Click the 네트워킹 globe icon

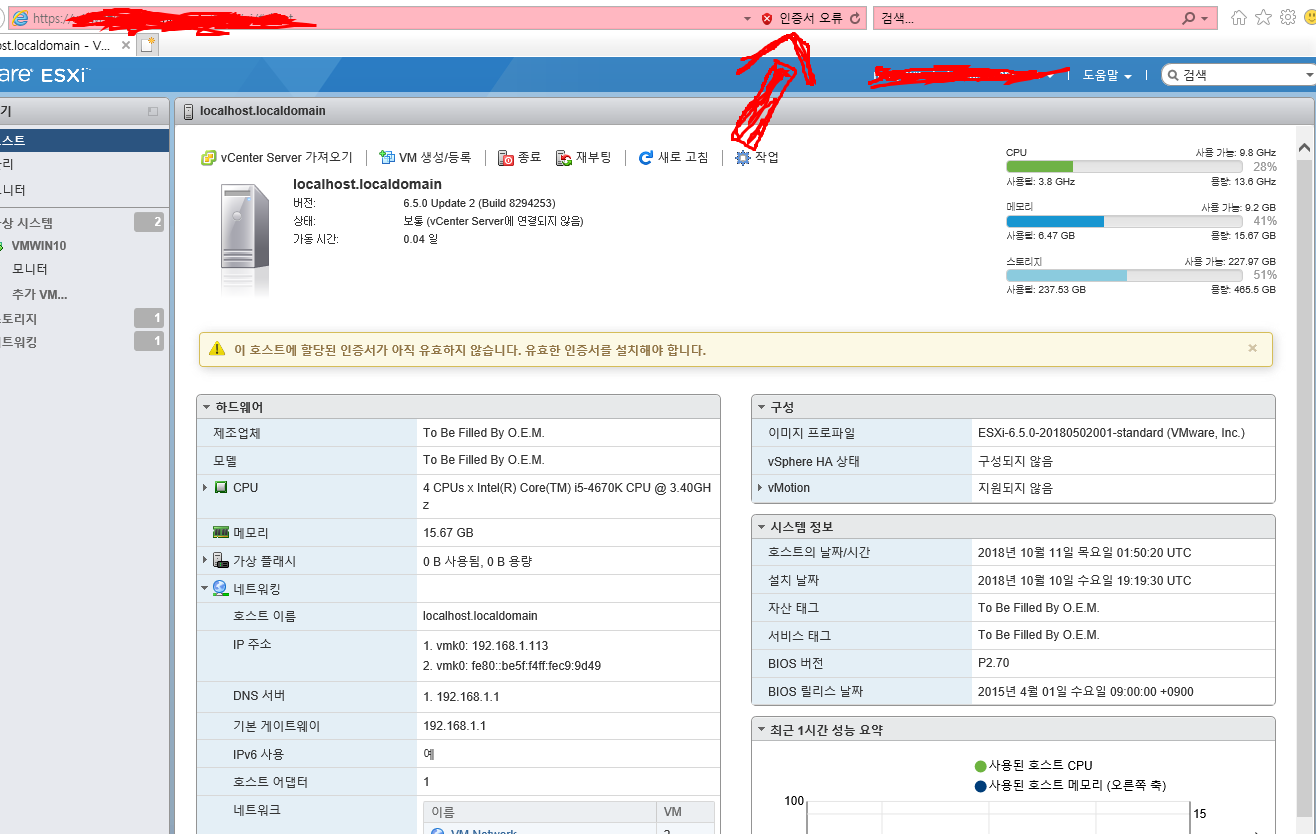[221, 588]
